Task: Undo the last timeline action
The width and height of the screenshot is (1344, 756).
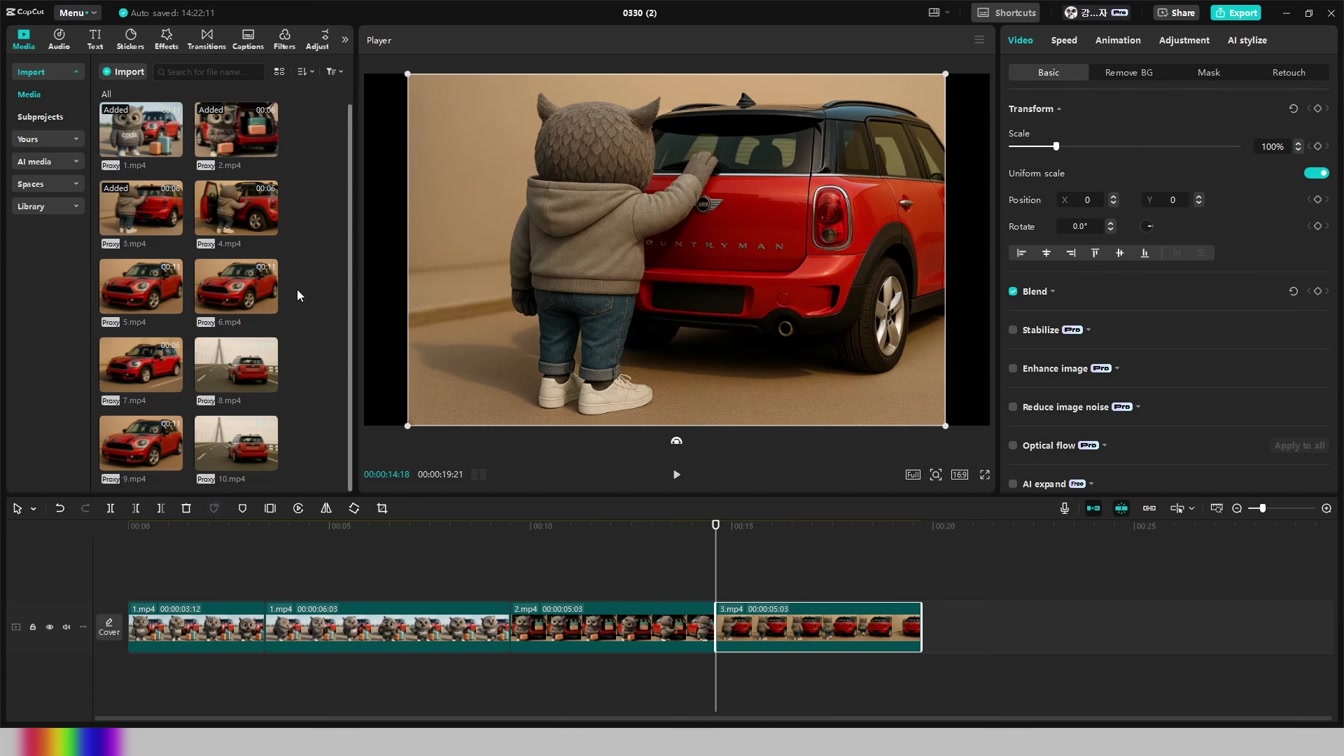Action: pyautogui.click(x=60, y=508)
